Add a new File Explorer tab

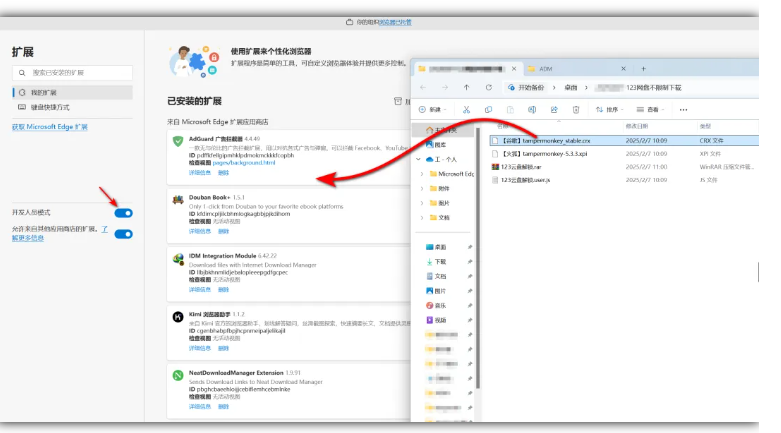pos(643,69)
